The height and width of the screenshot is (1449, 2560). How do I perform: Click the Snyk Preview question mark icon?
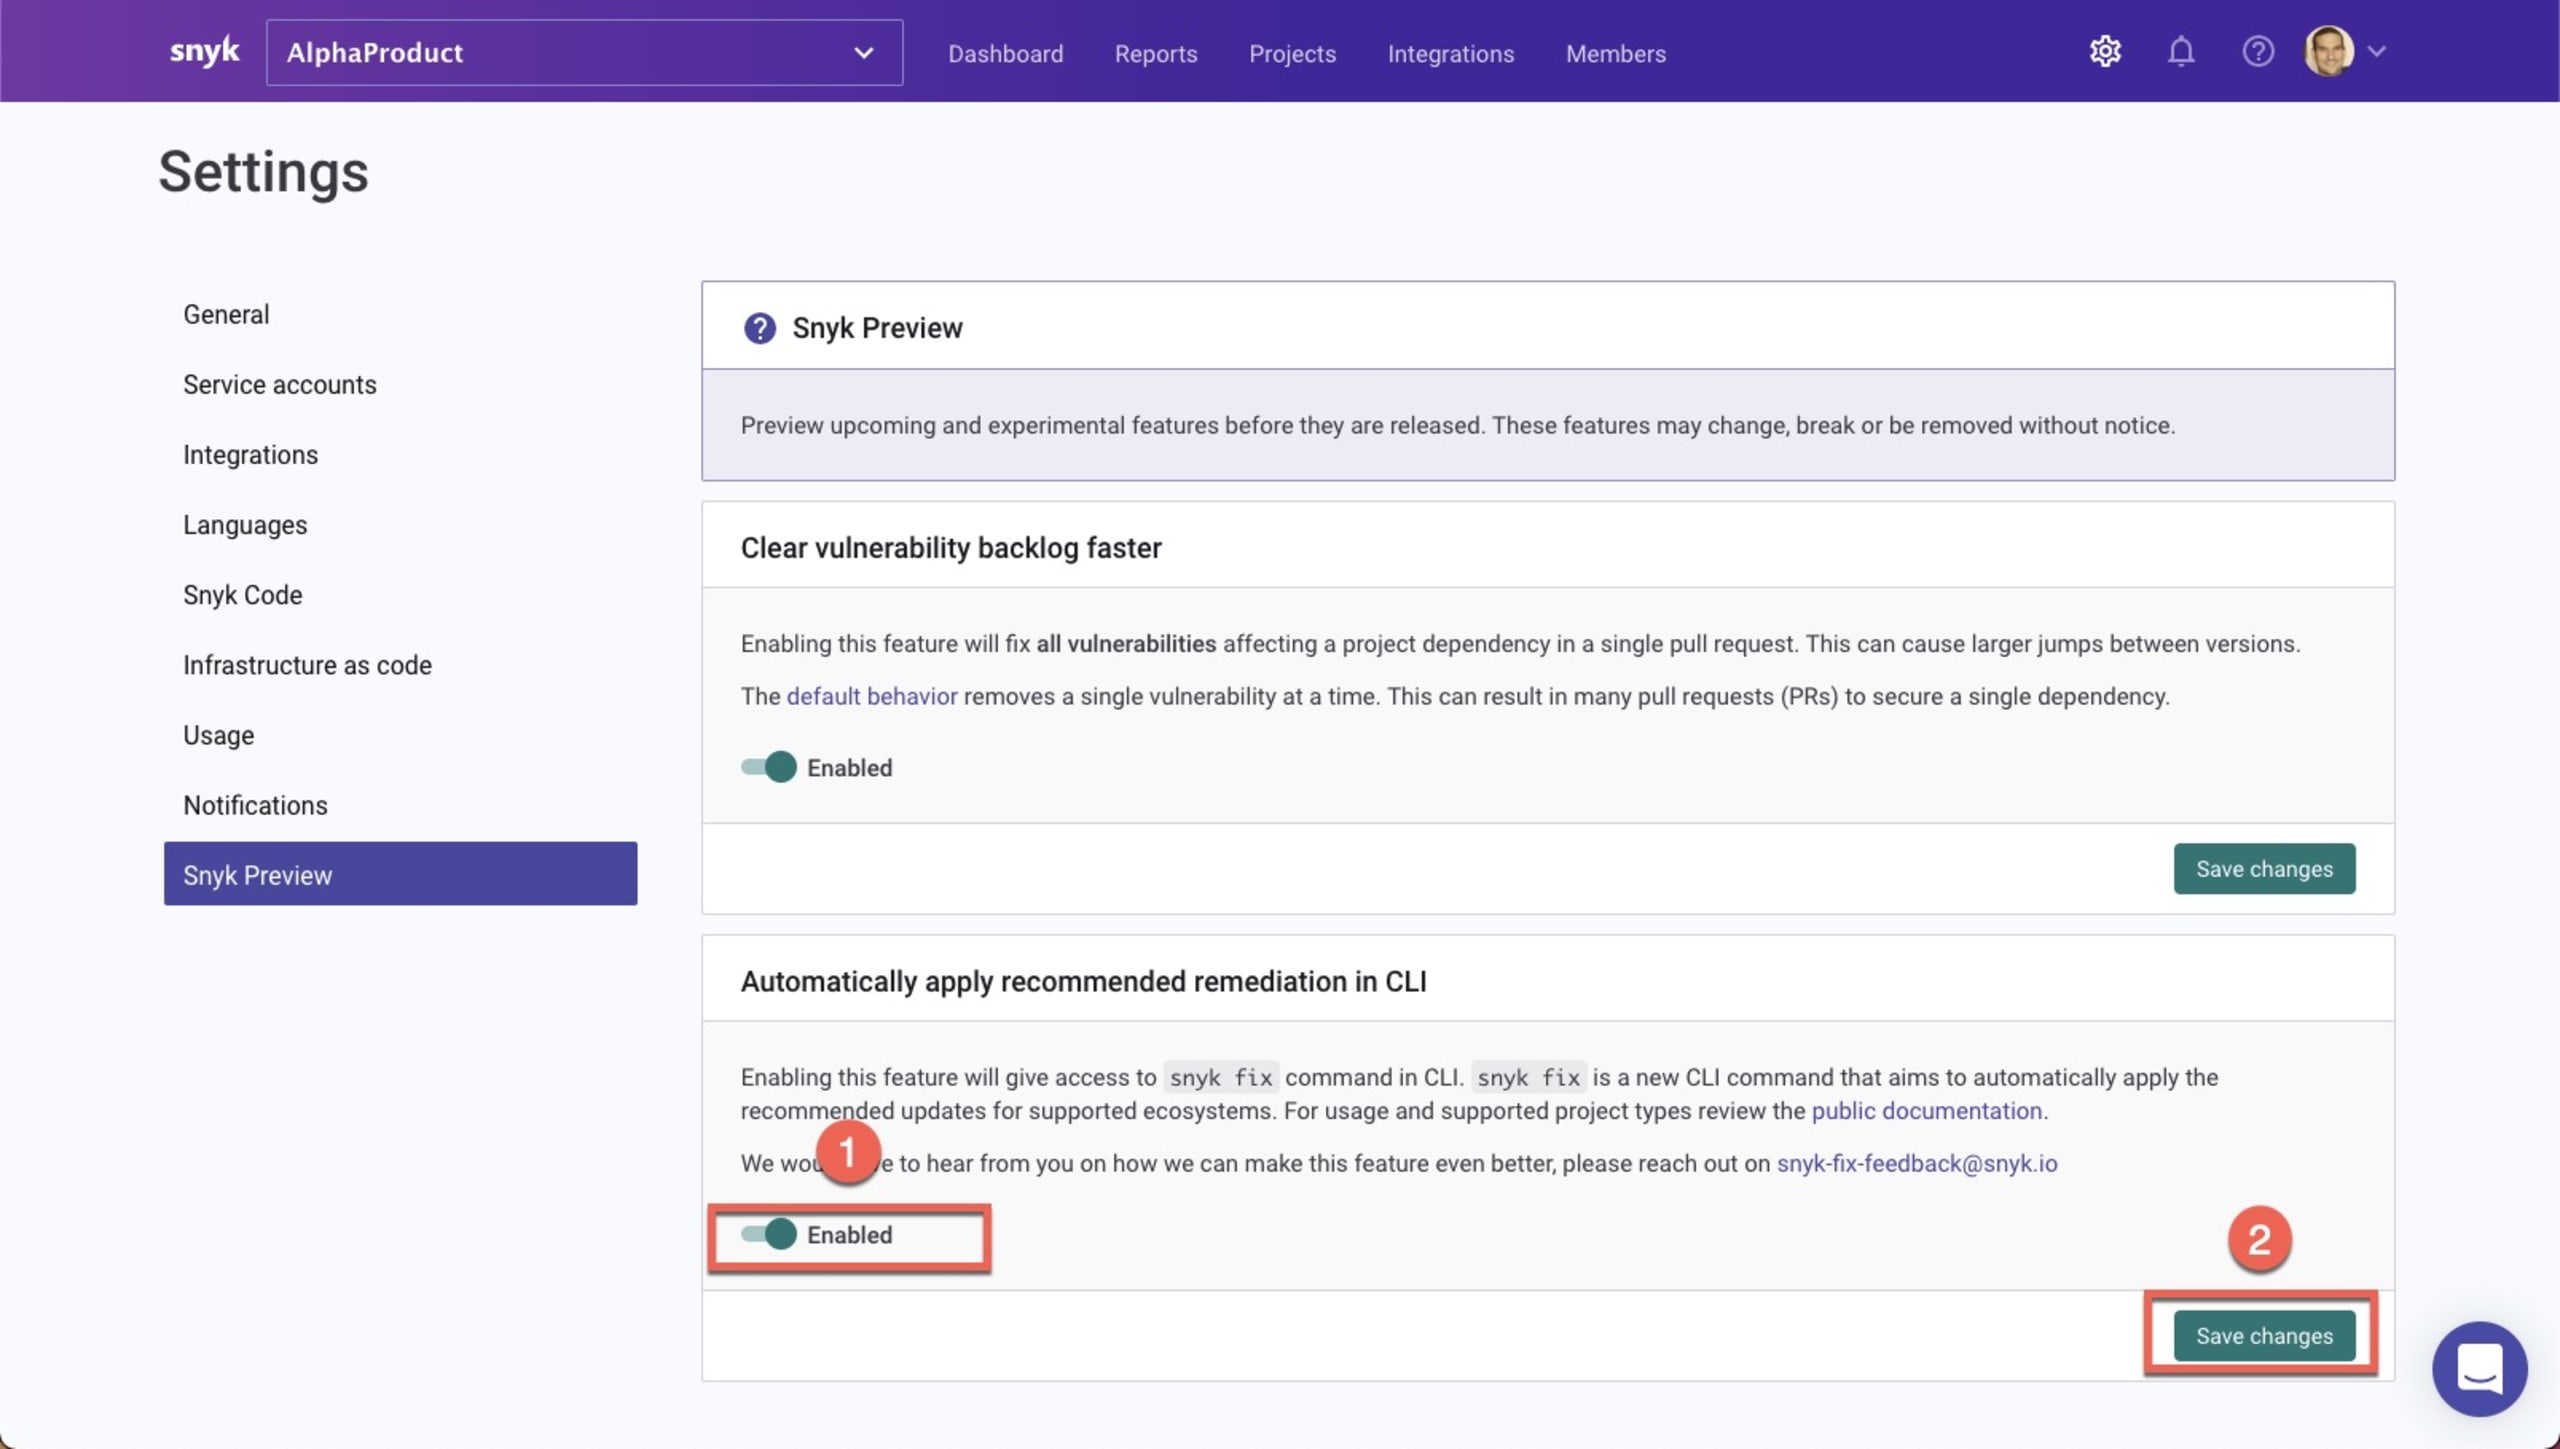tap(759, 328)
